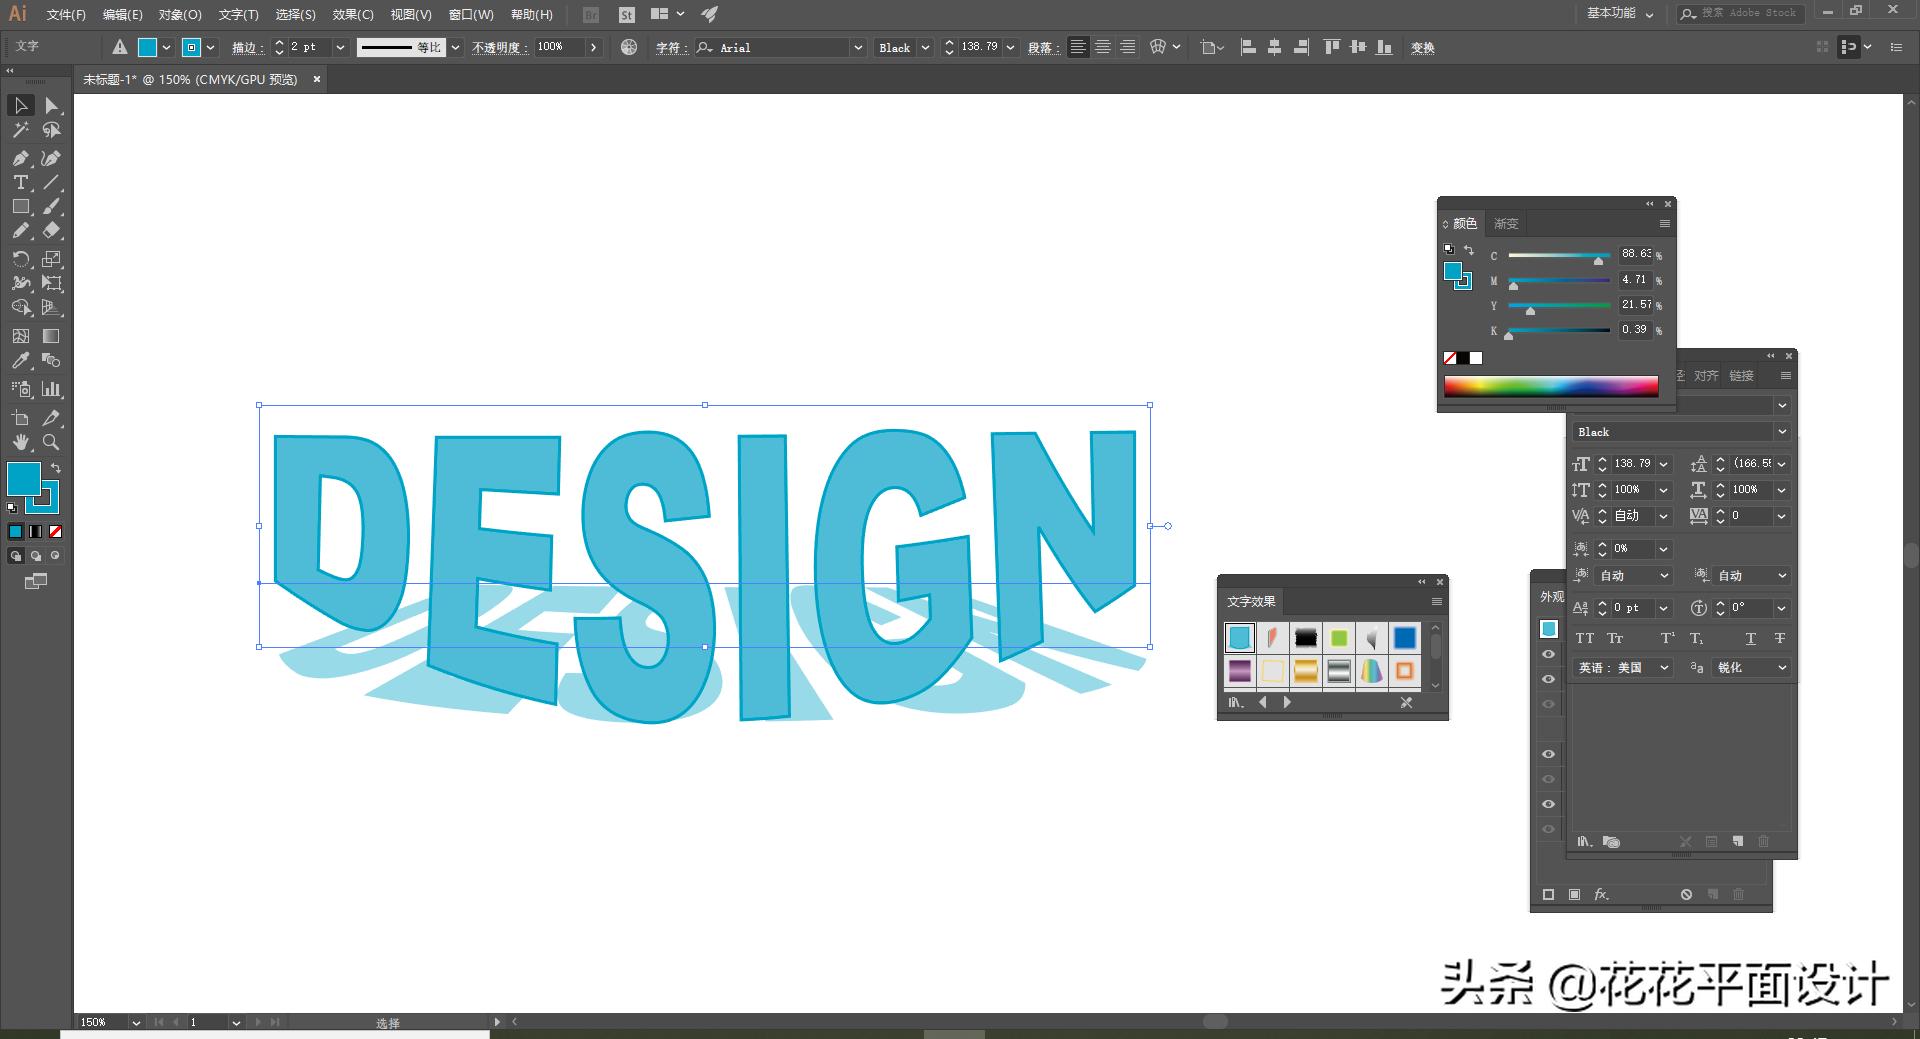
Task: Select the Pen tool in toolbox
Action: [x=20, y=158]
